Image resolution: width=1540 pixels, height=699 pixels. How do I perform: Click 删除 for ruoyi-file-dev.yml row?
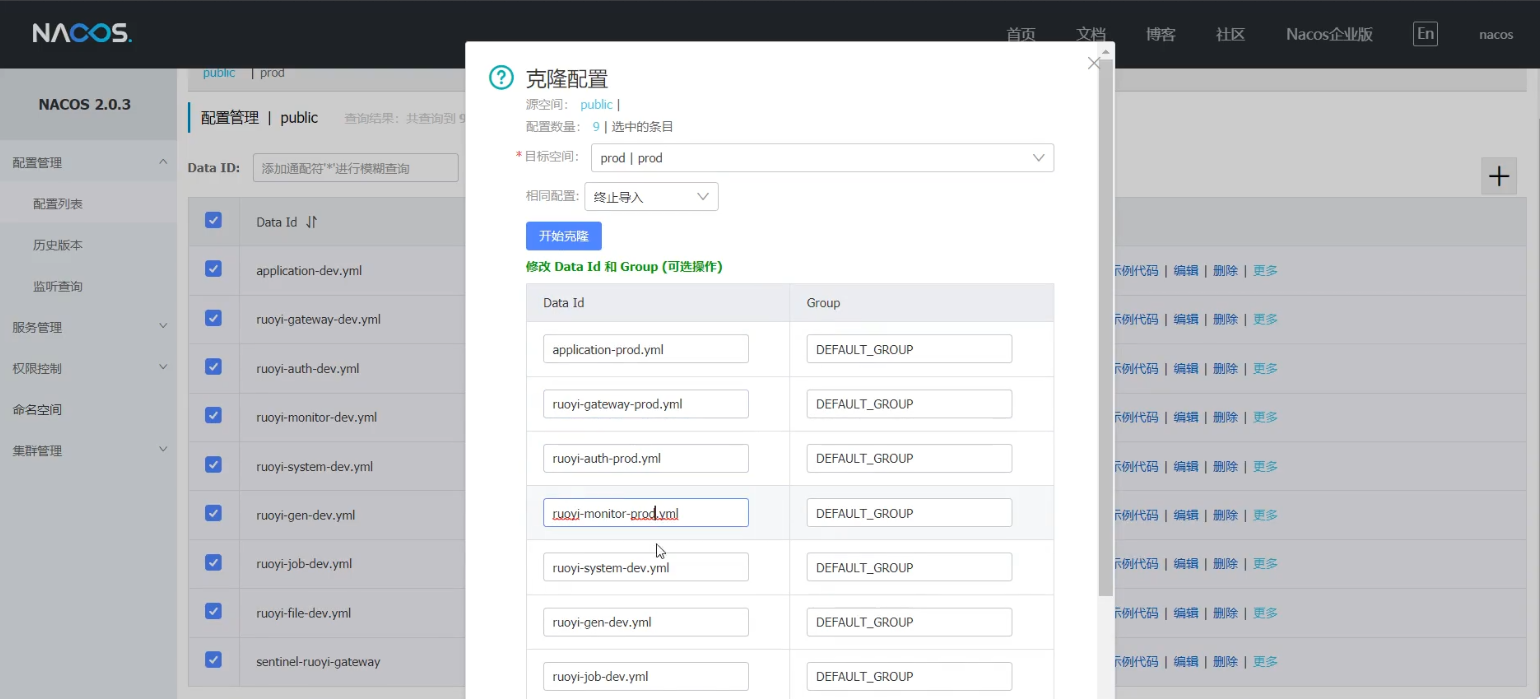click(1225, 612)
